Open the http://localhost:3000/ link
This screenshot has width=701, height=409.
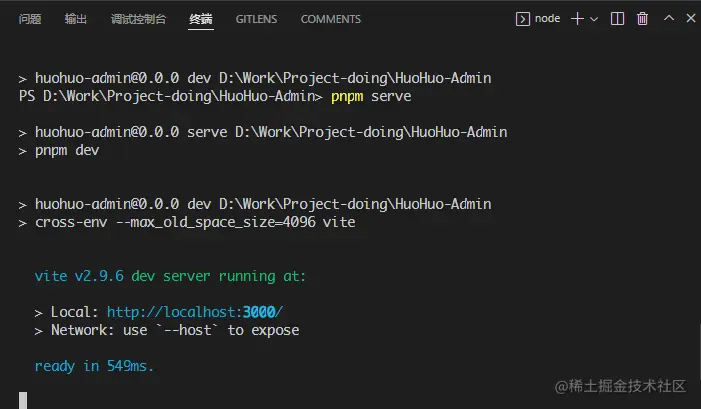pyautogui.click(x=195, y=312)
